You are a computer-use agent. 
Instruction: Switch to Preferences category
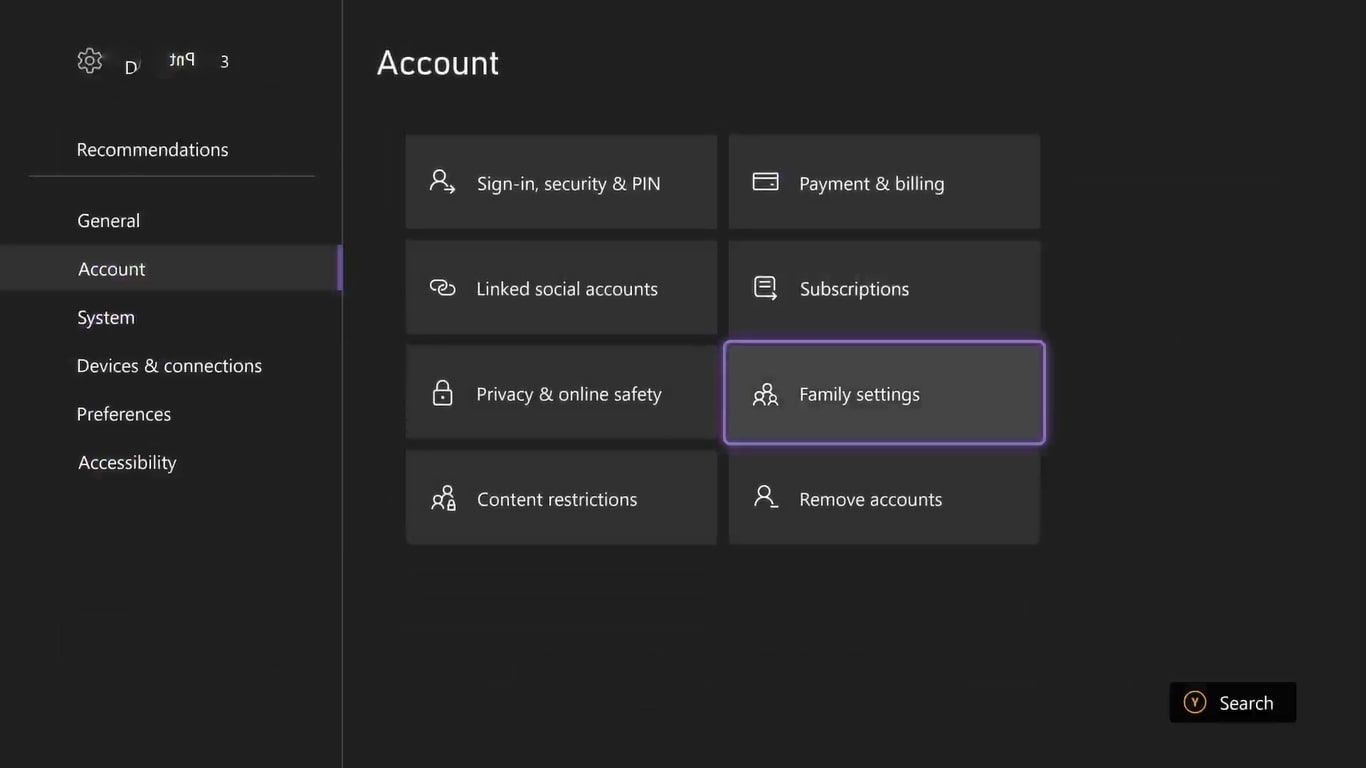point(124,414)
